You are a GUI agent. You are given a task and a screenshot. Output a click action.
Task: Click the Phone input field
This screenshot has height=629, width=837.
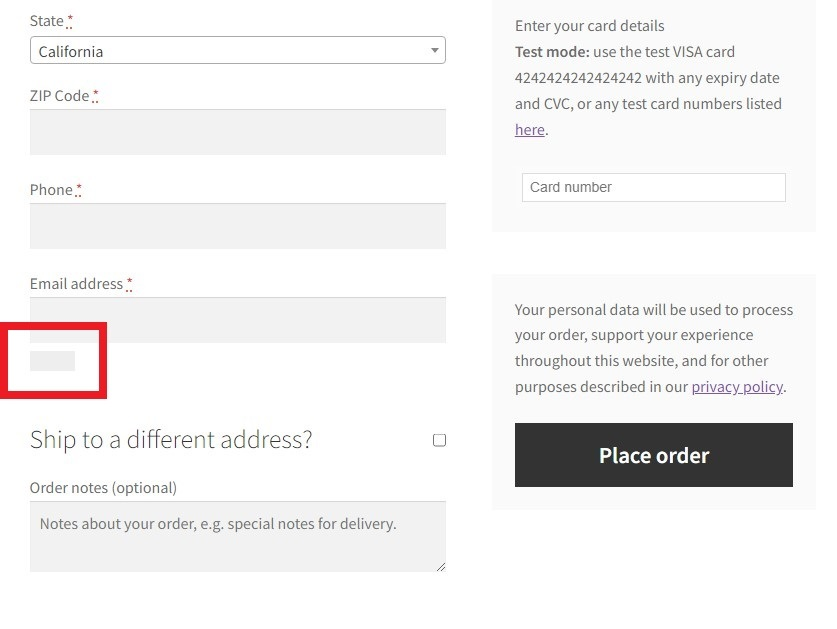[x=237, y=225]
